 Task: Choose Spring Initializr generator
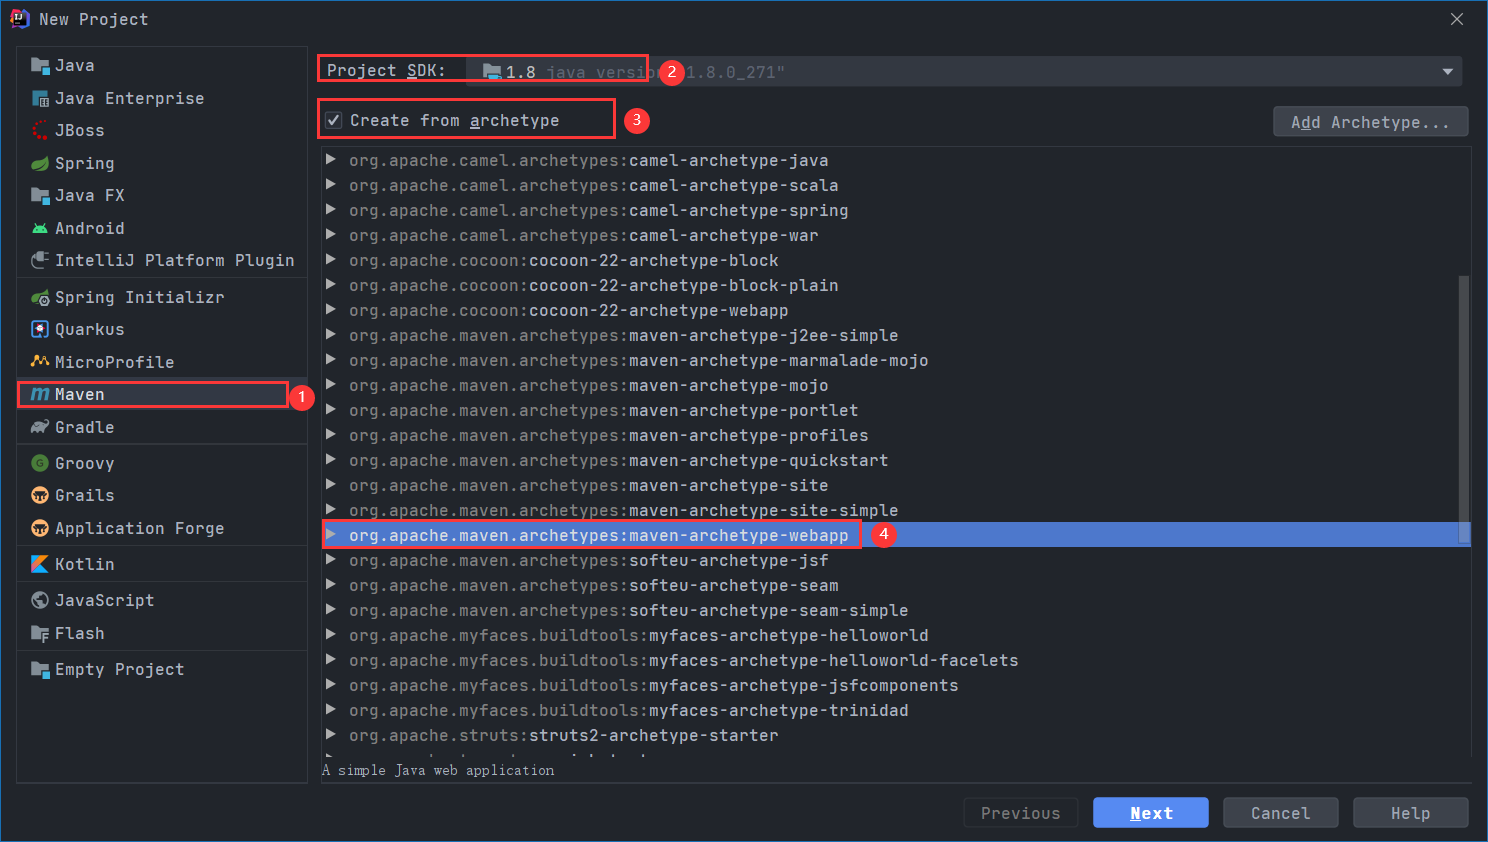[162, 297]
